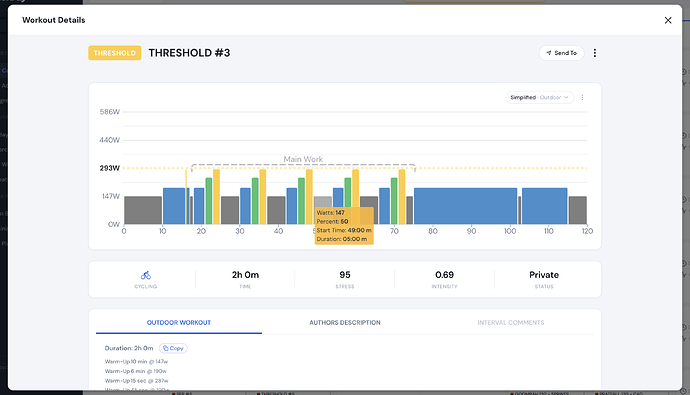
Task: Select the final gray cooldown bar
Action: (577, 210)
